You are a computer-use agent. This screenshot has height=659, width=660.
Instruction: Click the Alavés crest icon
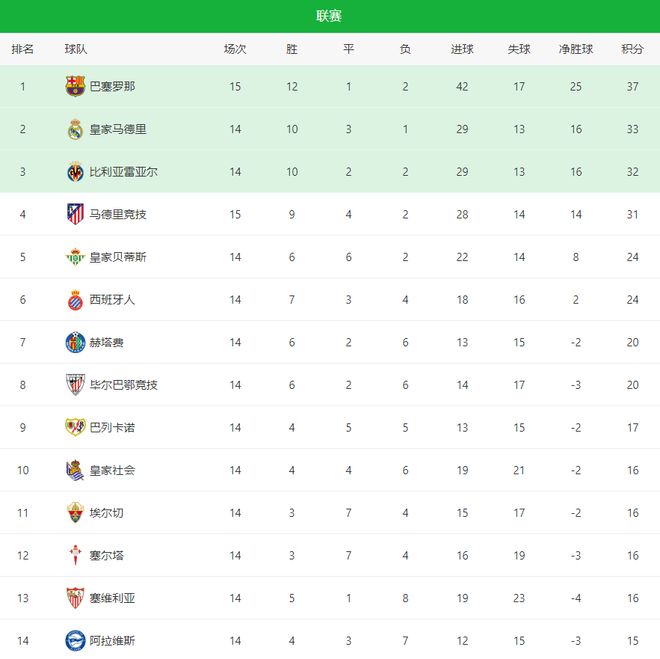[75, 640]
